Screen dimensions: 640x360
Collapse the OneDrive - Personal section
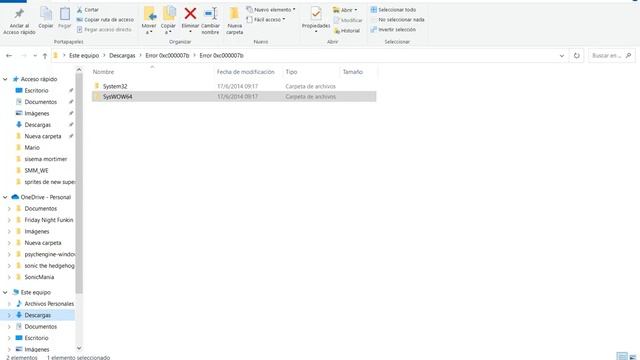[5, 197]
